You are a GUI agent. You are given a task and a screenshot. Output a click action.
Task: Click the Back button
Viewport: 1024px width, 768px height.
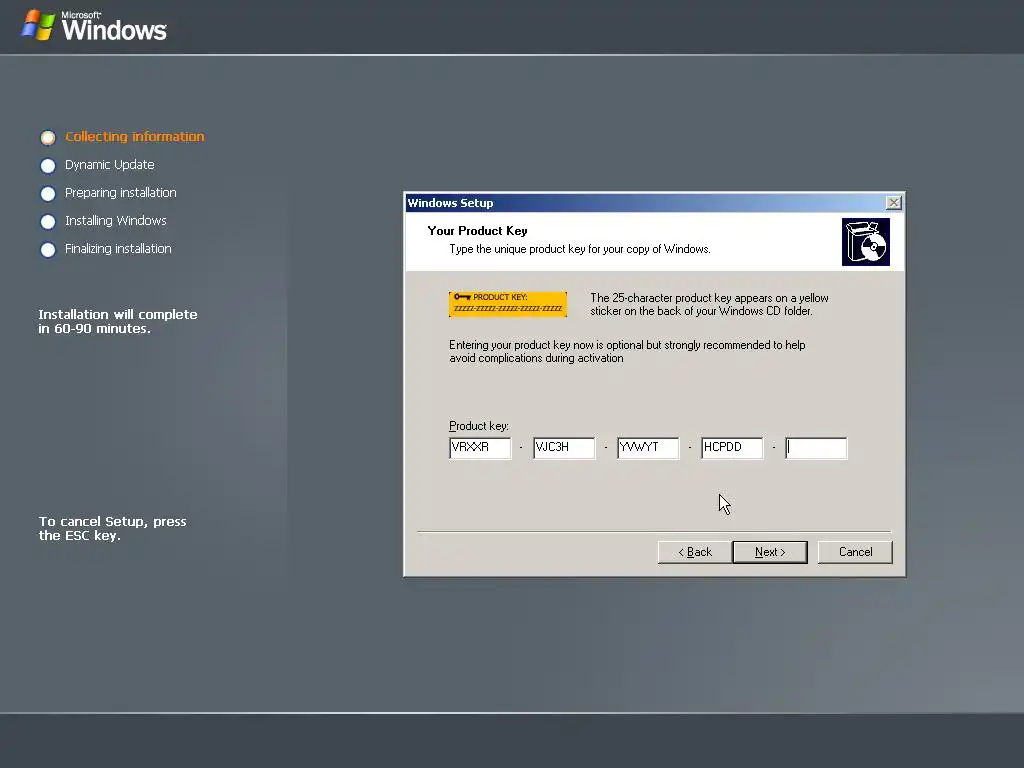pos(695,552)
